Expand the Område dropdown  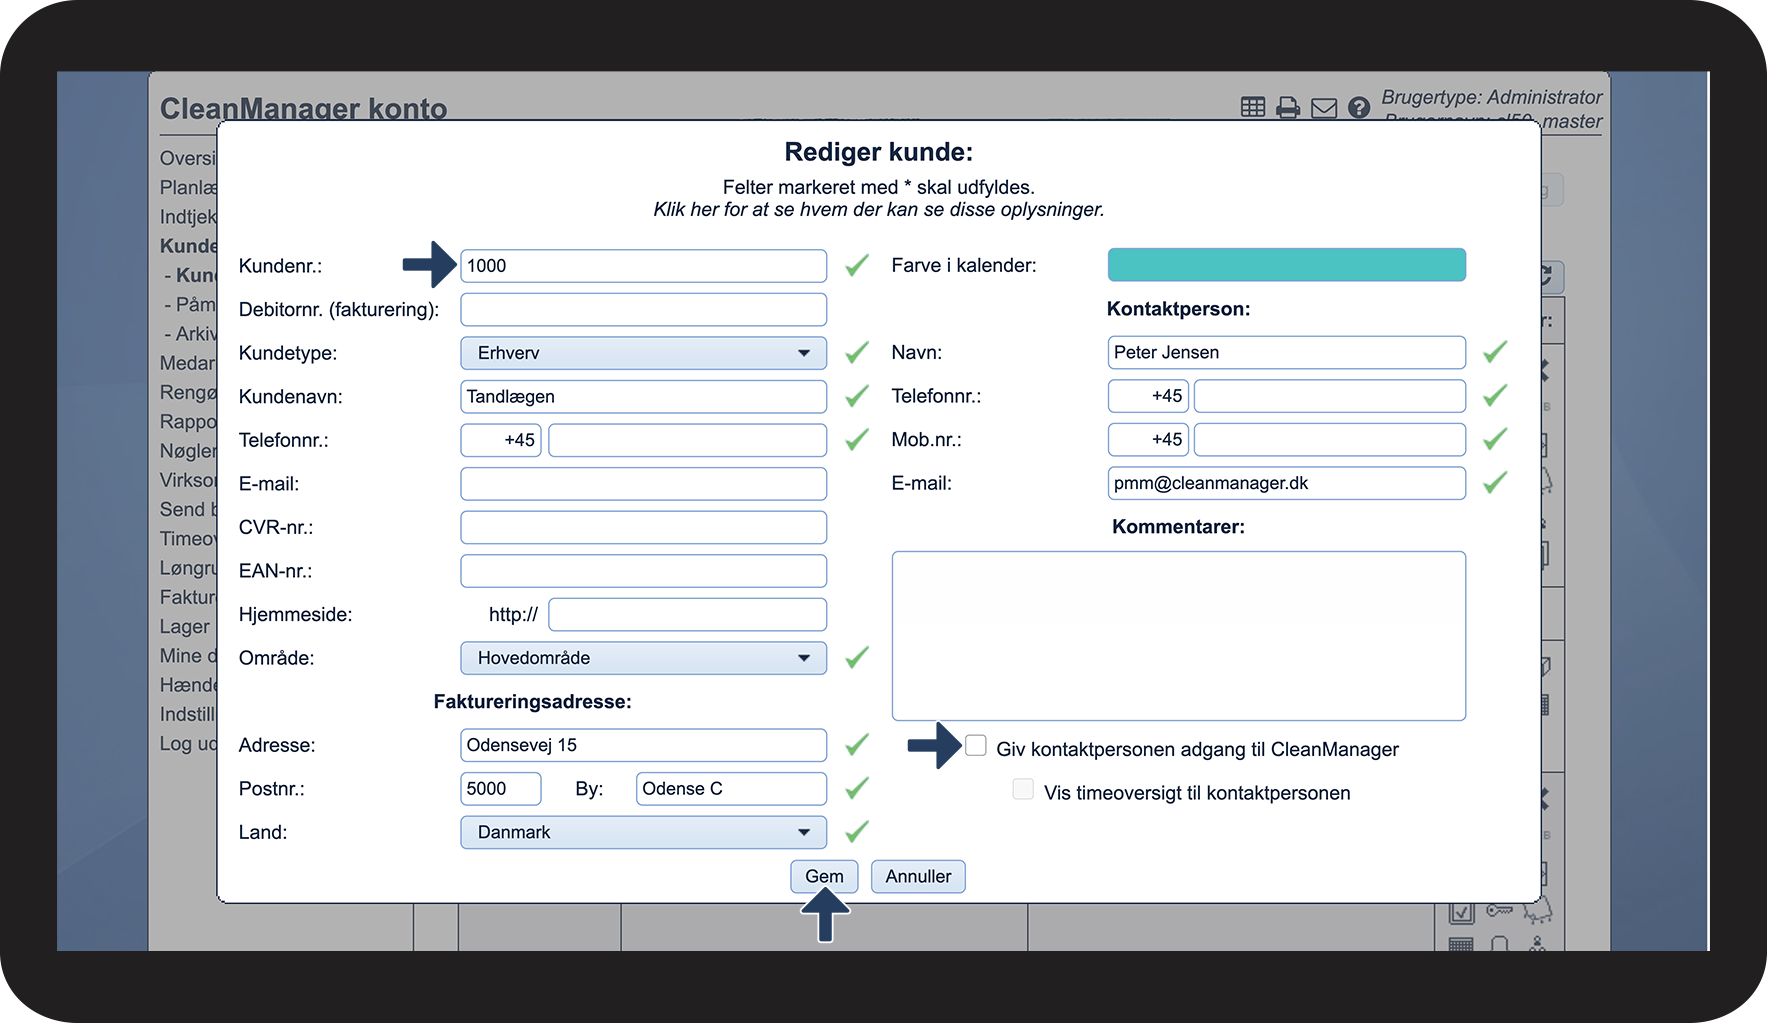(643, 658)
